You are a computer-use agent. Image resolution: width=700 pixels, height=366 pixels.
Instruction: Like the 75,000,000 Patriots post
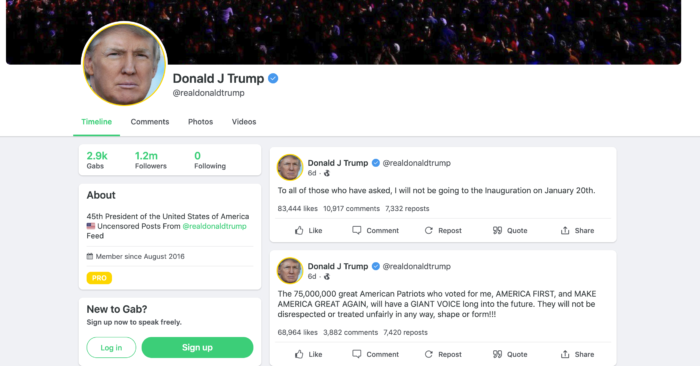pos(299,354)
